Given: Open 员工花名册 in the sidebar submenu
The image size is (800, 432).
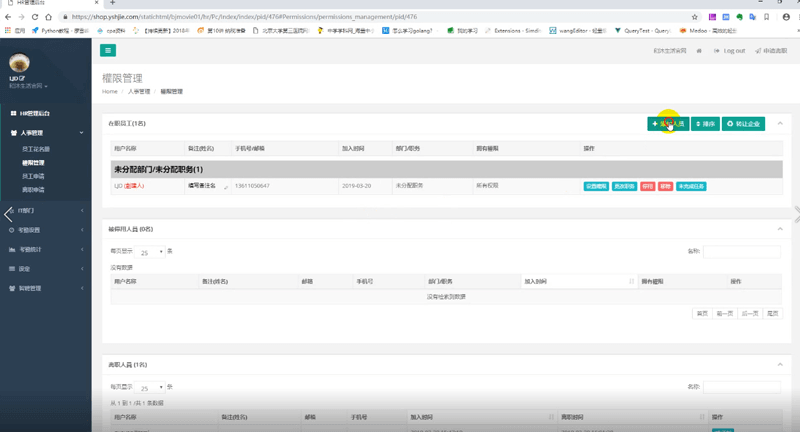Looking at the screenshot, I should click(x=36, y=149).
